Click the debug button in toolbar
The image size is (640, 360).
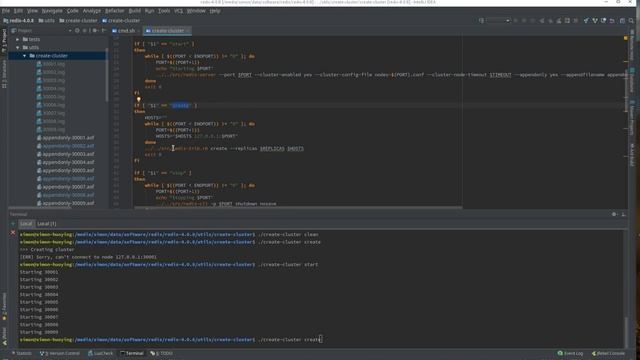(x=524, y=20)
